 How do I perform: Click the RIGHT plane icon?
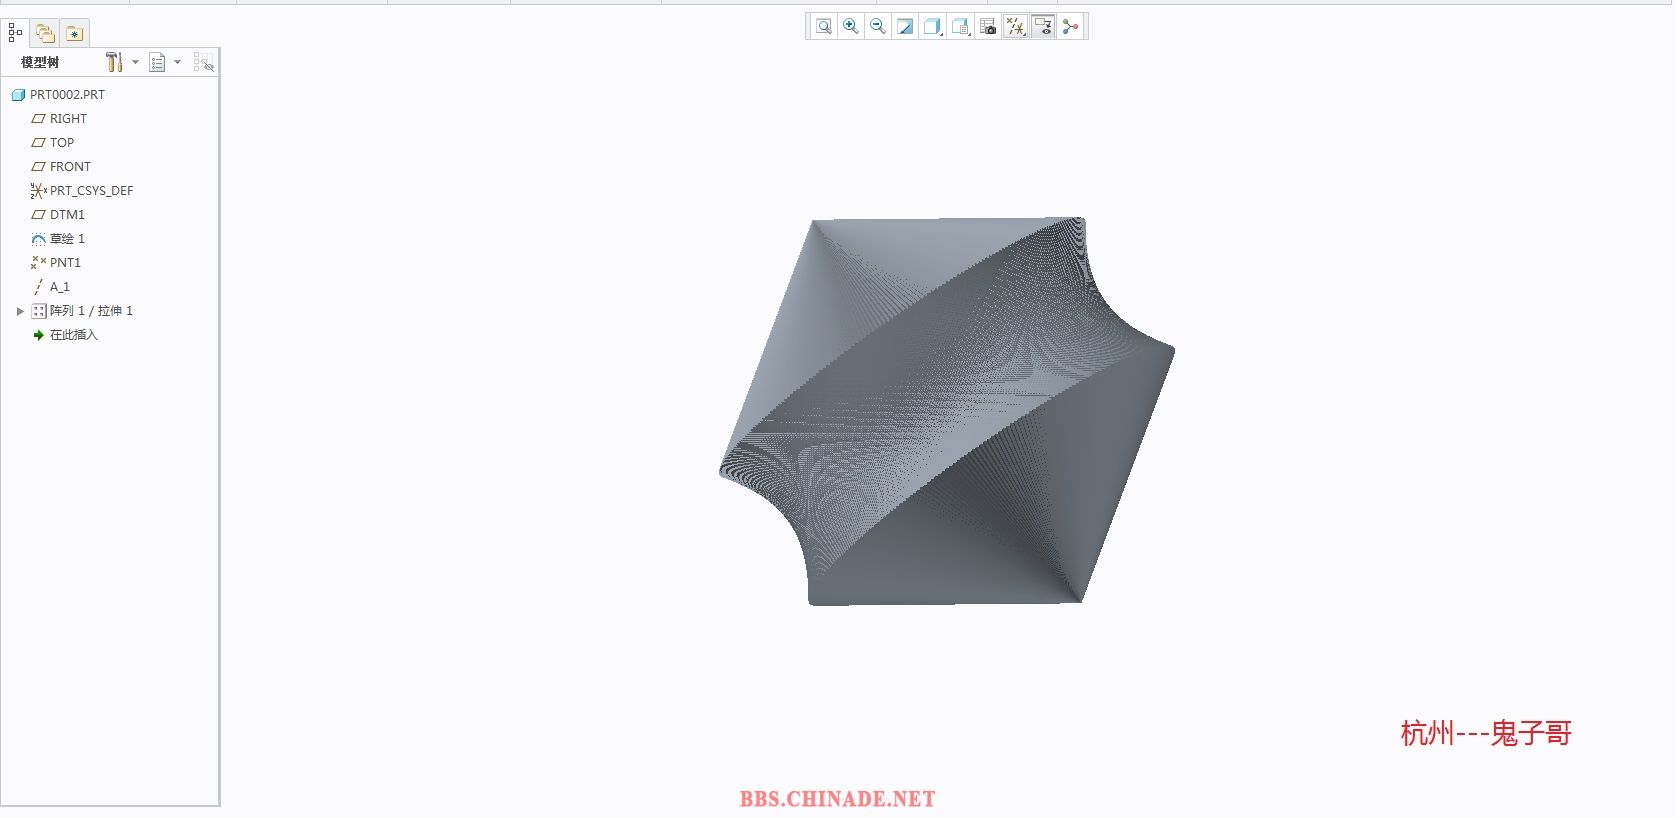38,119
